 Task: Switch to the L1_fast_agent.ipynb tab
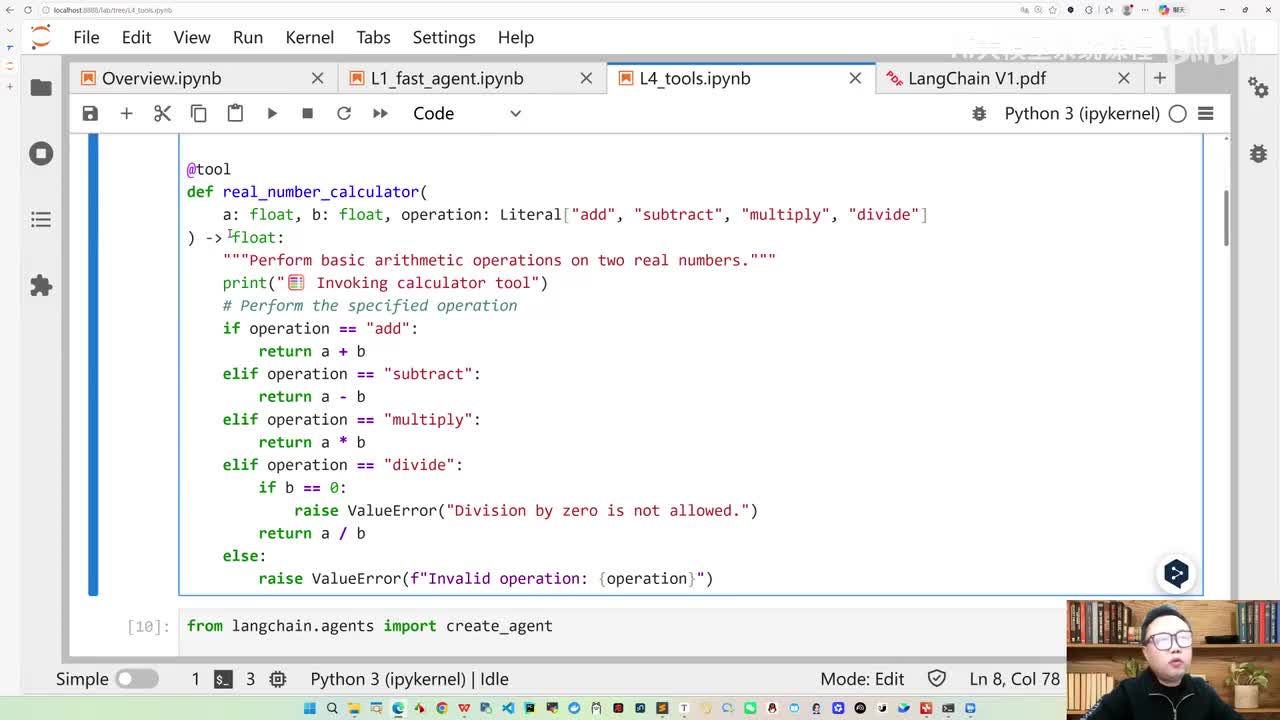447,78
